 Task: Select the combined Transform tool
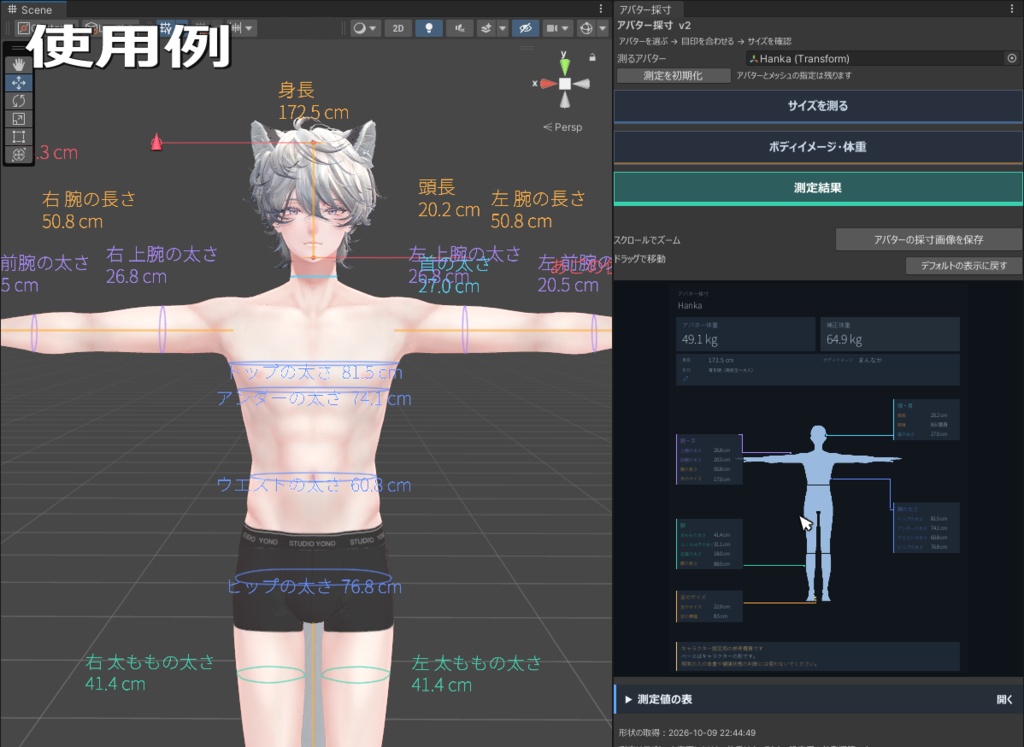click(x=18, y=155)
